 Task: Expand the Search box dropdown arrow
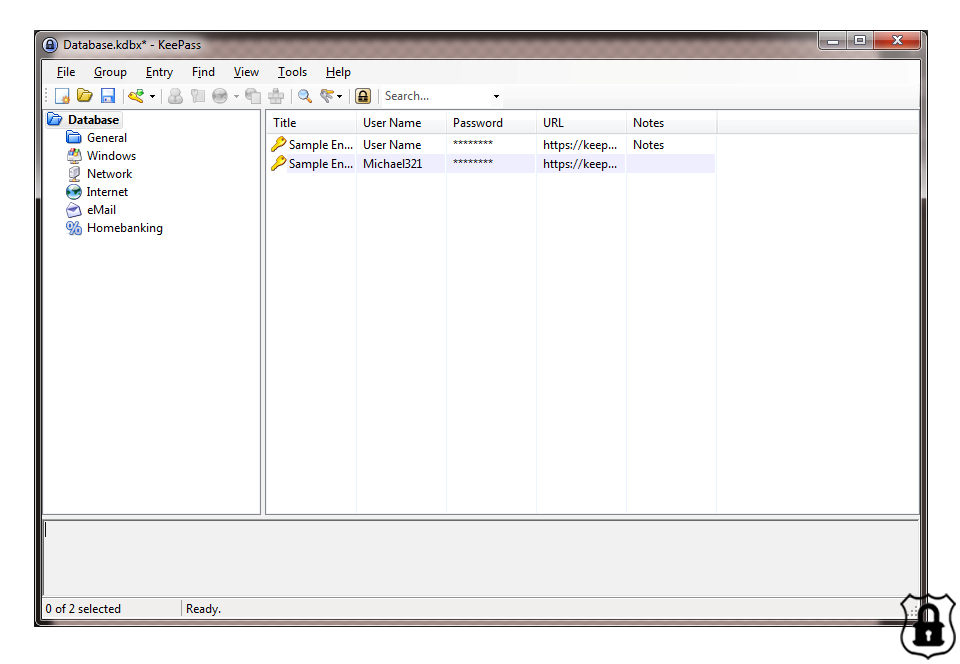pos(497,97)
